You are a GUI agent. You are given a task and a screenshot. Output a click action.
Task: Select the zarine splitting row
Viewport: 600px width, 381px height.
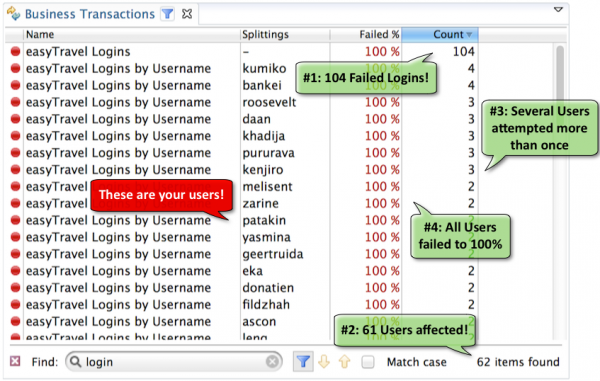[243, 203]
